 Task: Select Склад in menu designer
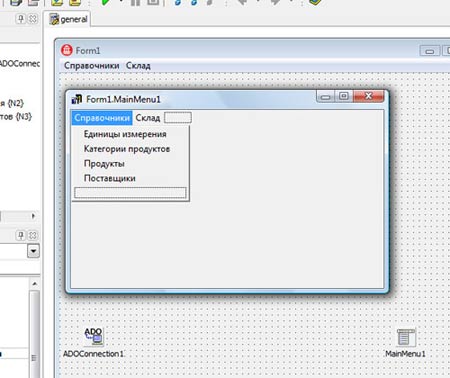pyautogui.click(x=148, y=118)
